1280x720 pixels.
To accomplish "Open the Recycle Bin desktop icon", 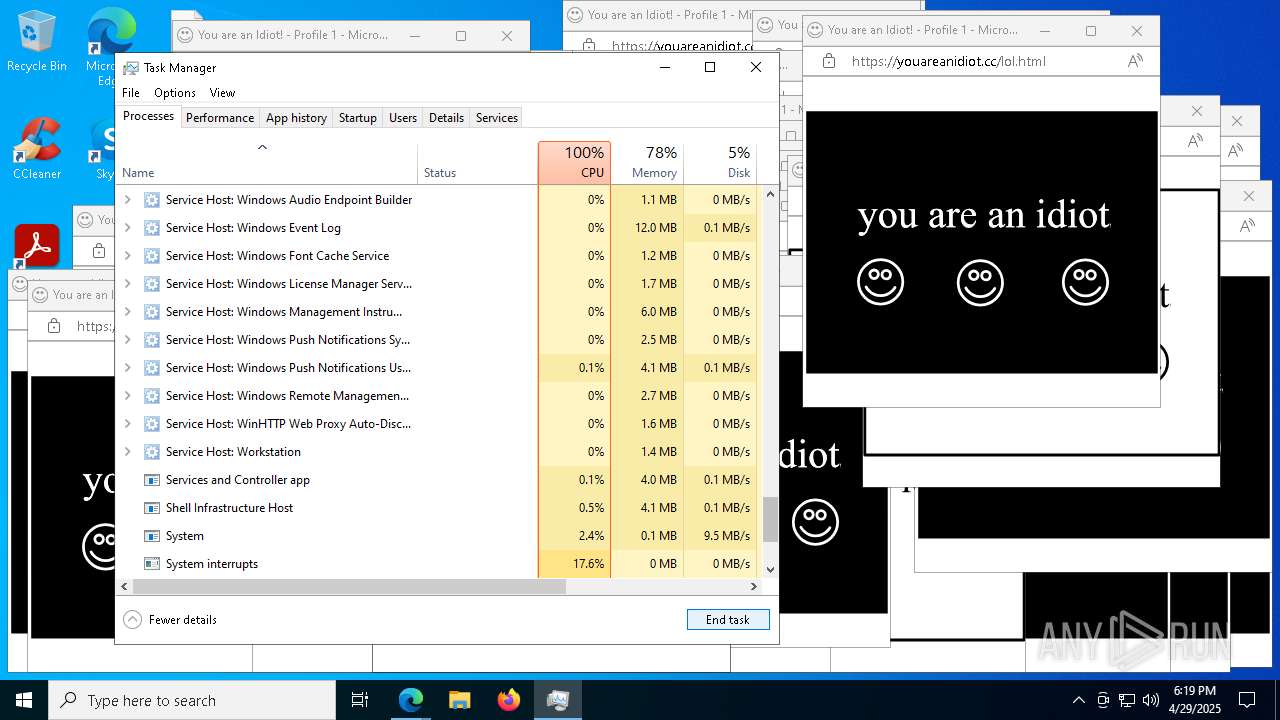I will pos(36,41).
